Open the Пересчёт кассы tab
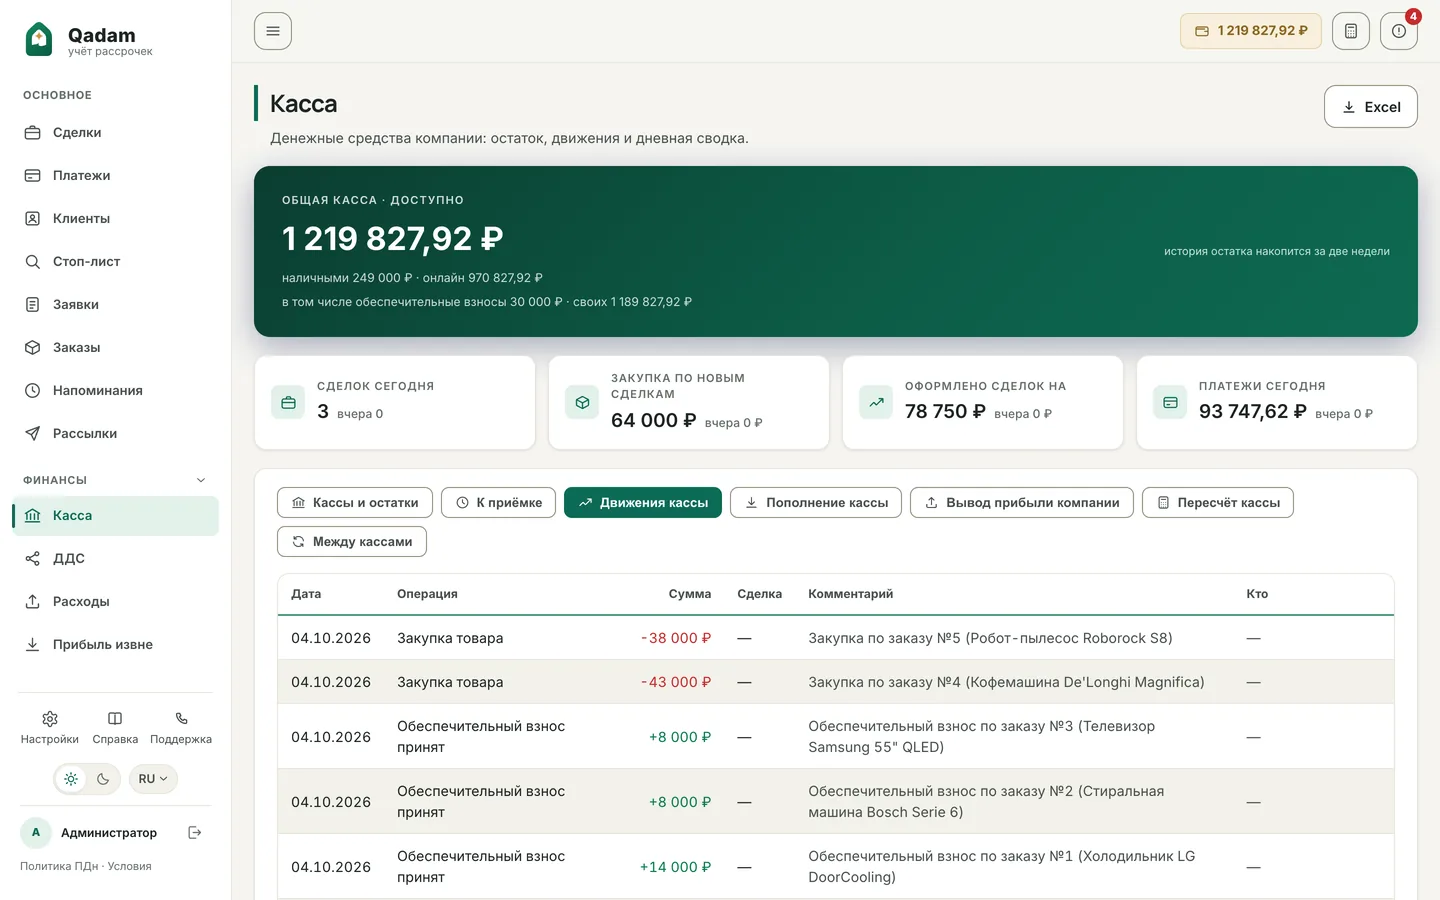This screenshot has width=1440, height=900. [x=1217, y=503]
